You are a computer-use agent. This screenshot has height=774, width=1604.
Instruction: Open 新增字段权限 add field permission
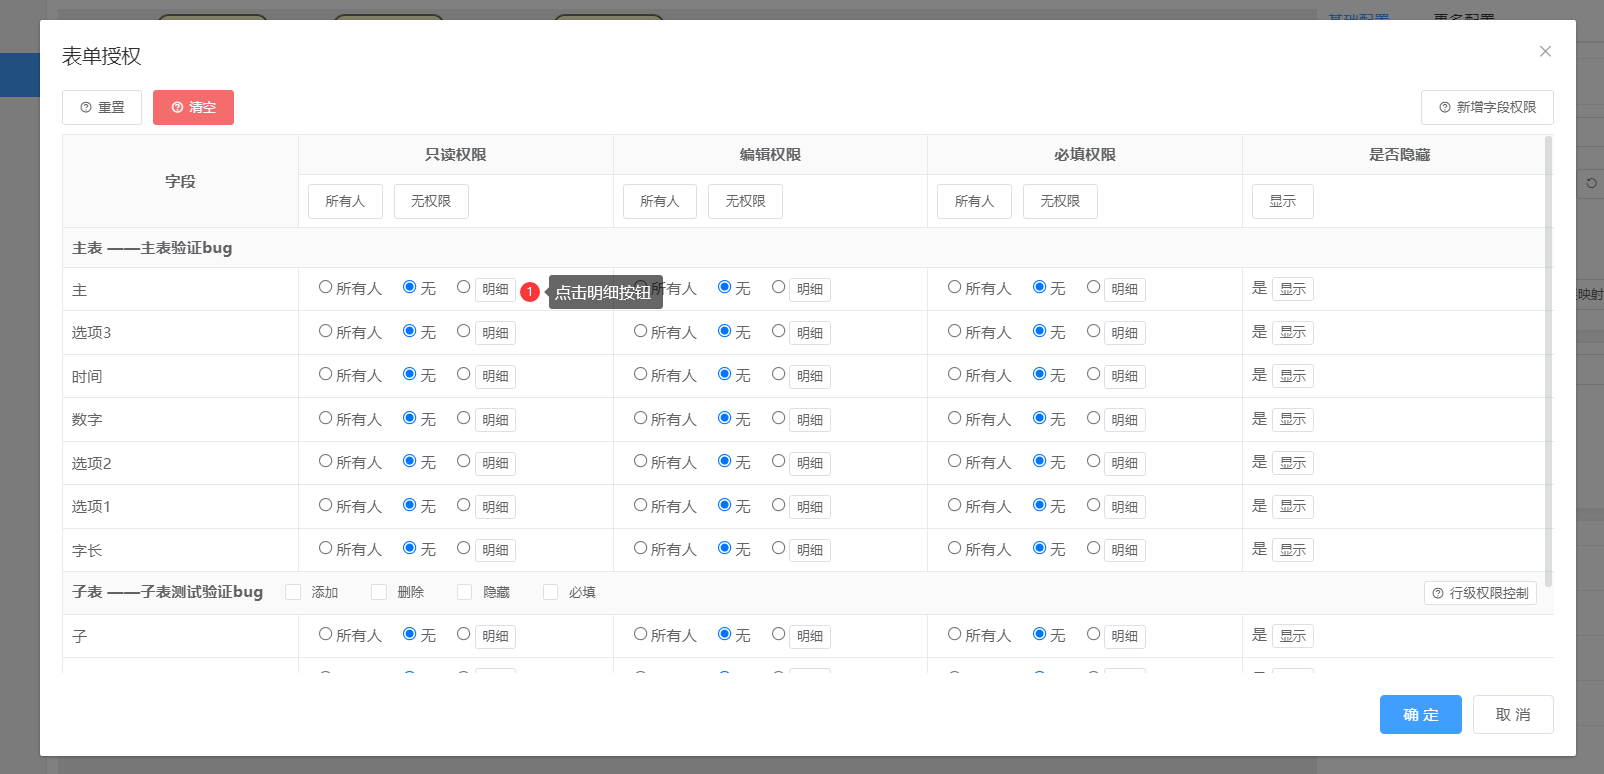click(x=1486, y=107)
